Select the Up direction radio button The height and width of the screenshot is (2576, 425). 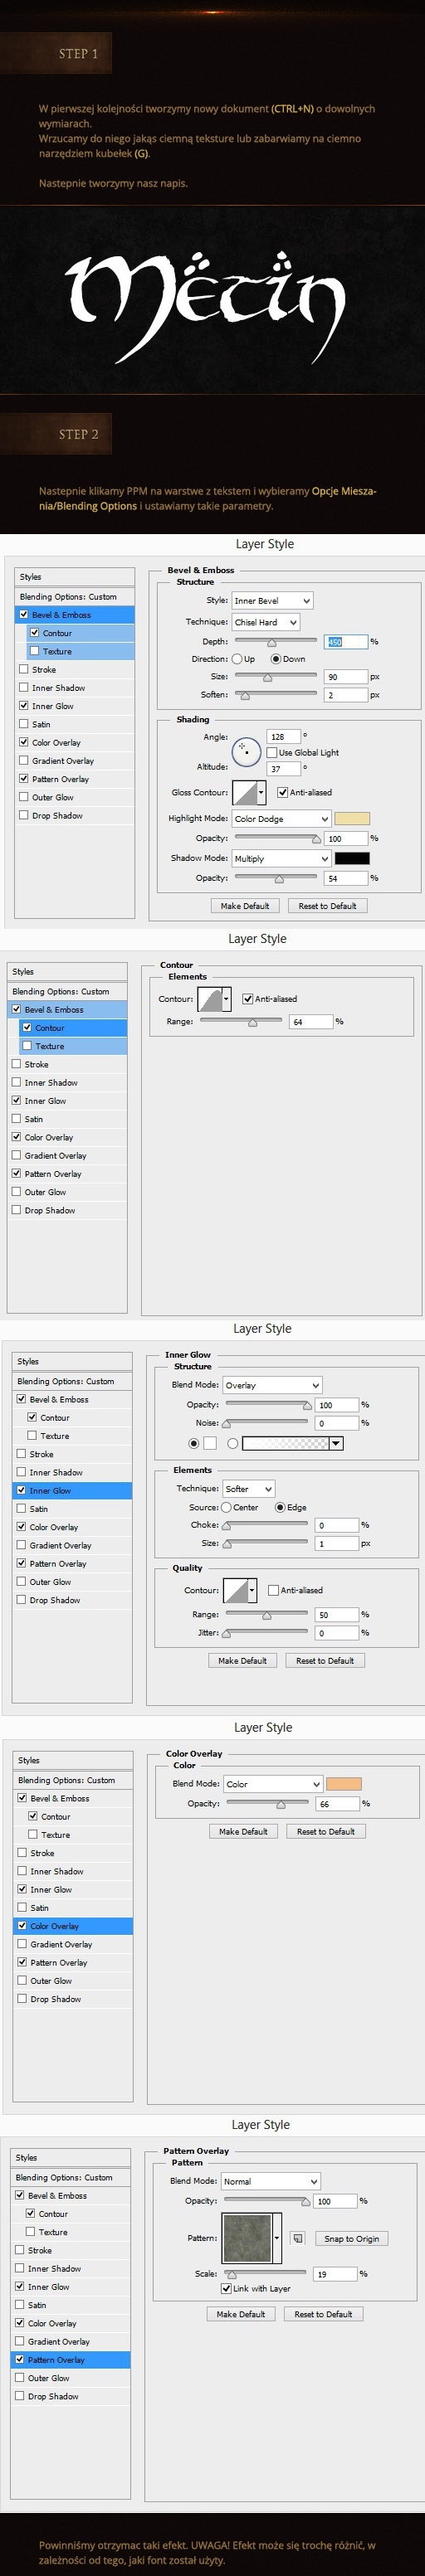(x=237, y=659)
